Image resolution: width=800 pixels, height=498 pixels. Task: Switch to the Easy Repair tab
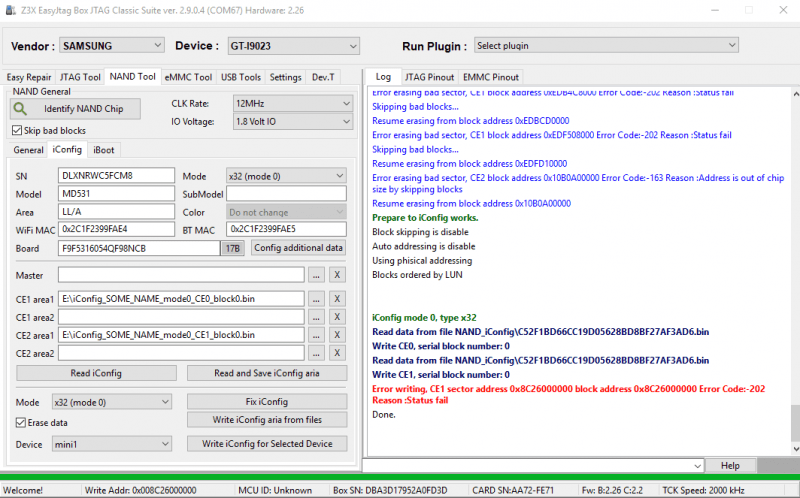(29, 77)
